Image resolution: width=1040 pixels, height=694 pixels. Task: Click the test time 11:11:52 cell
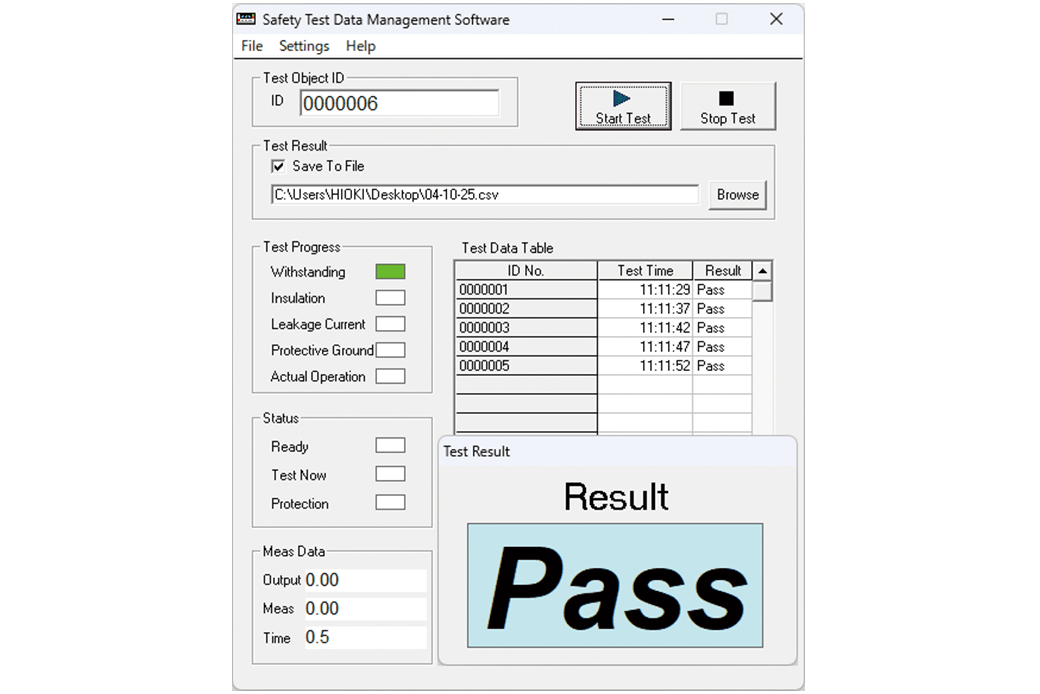(x=645, y=366)
